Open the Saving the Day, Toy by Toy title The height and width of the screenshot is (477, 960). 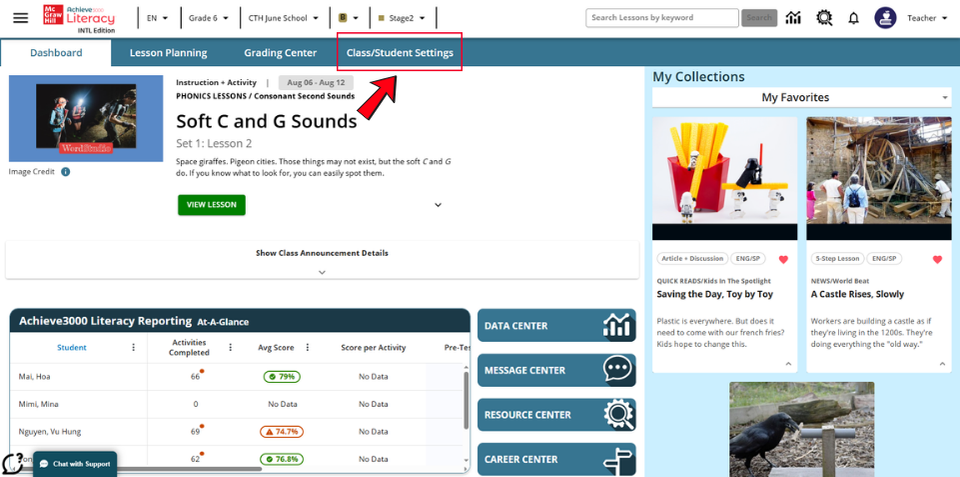714,294
